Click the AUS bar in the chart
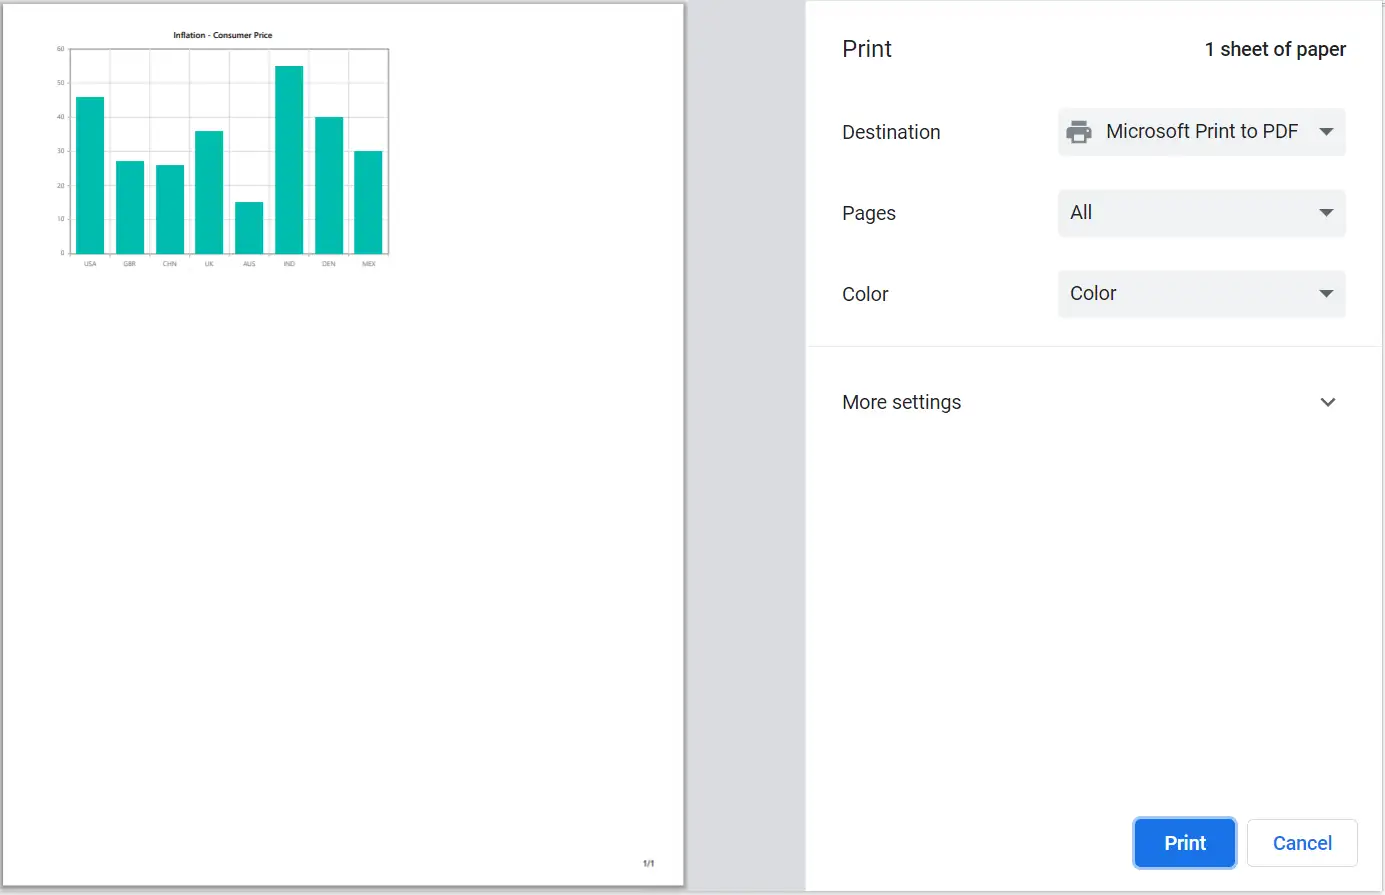 point(249,228)
